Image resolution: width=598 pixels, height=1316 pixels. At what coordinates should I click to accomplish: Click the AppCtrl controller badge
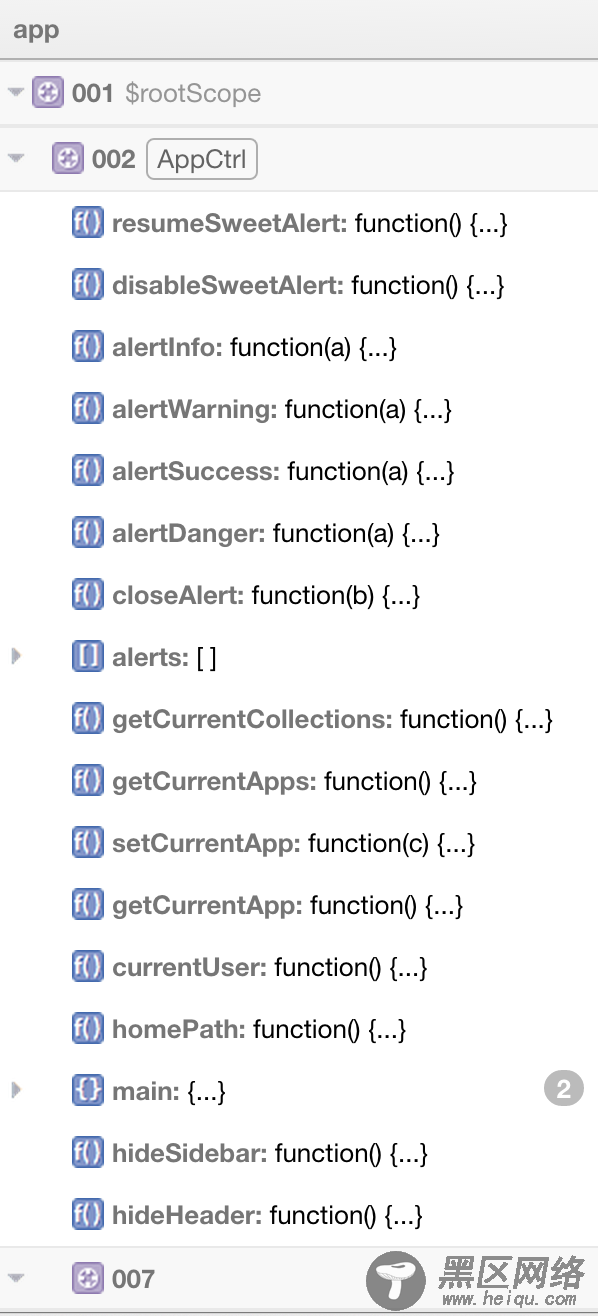pyautogui.click(x=202, y=159)
